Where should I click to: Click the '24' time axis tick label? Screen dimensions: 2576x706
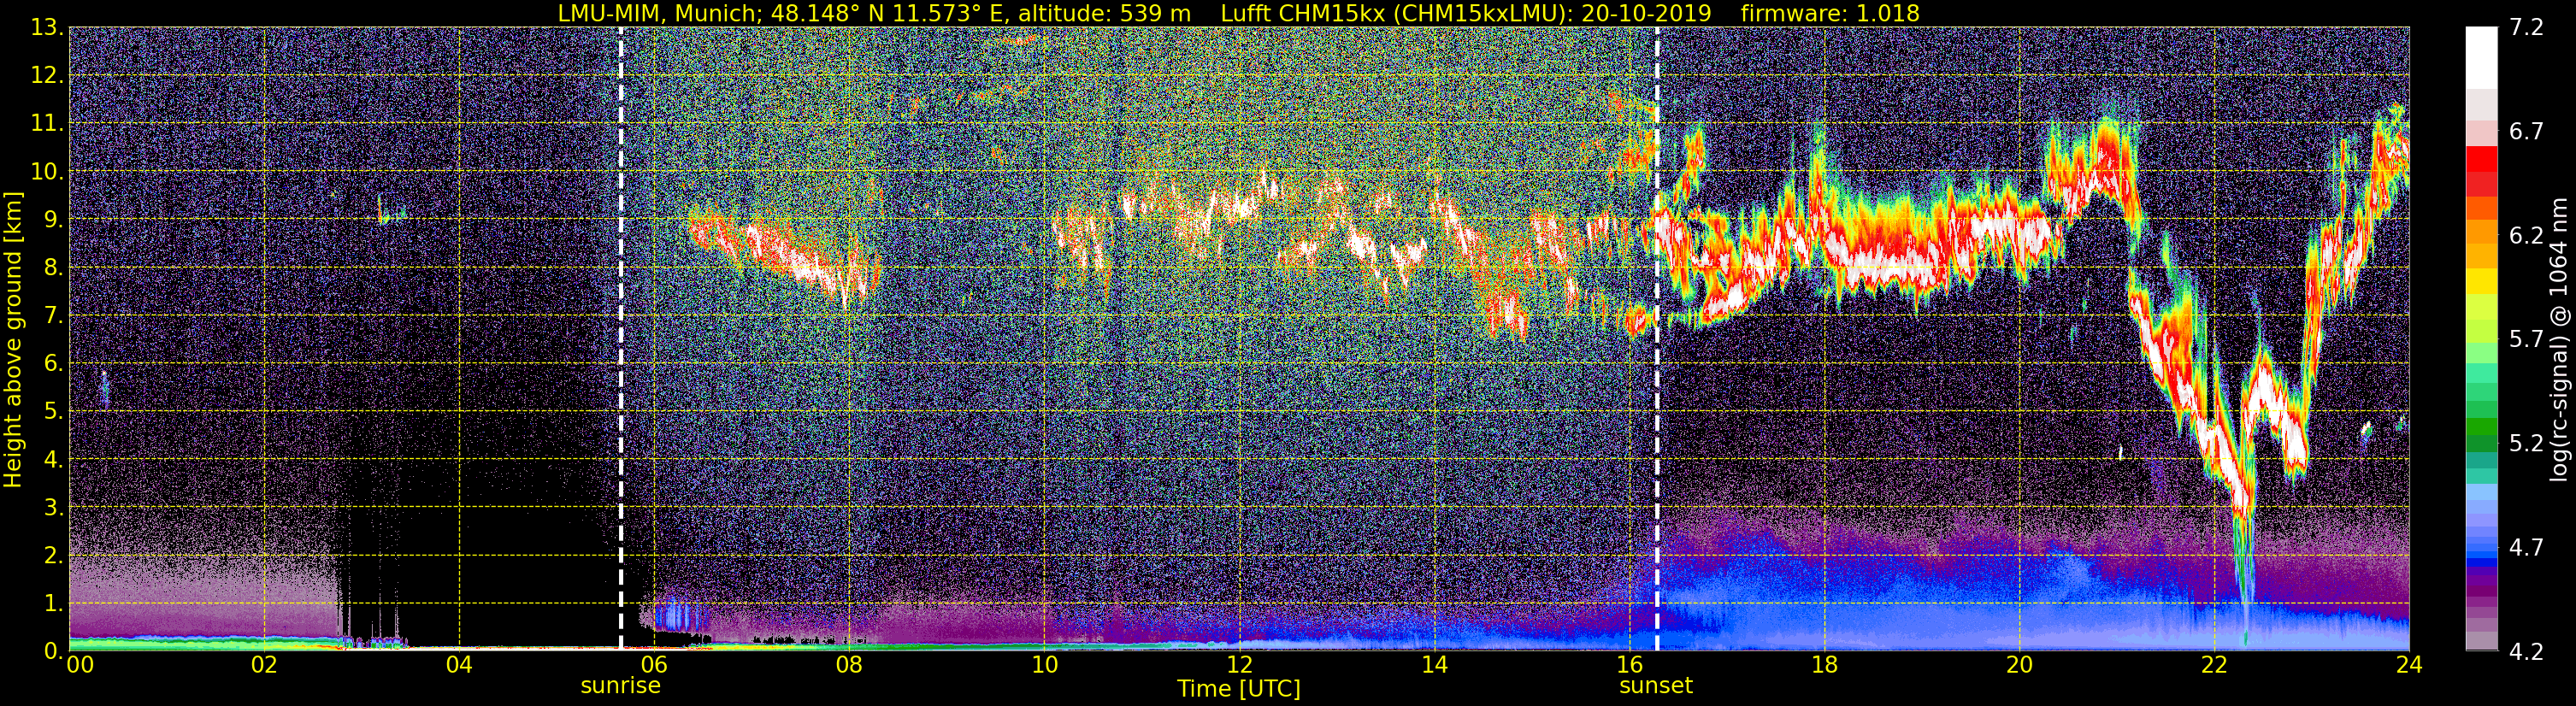2409,666
